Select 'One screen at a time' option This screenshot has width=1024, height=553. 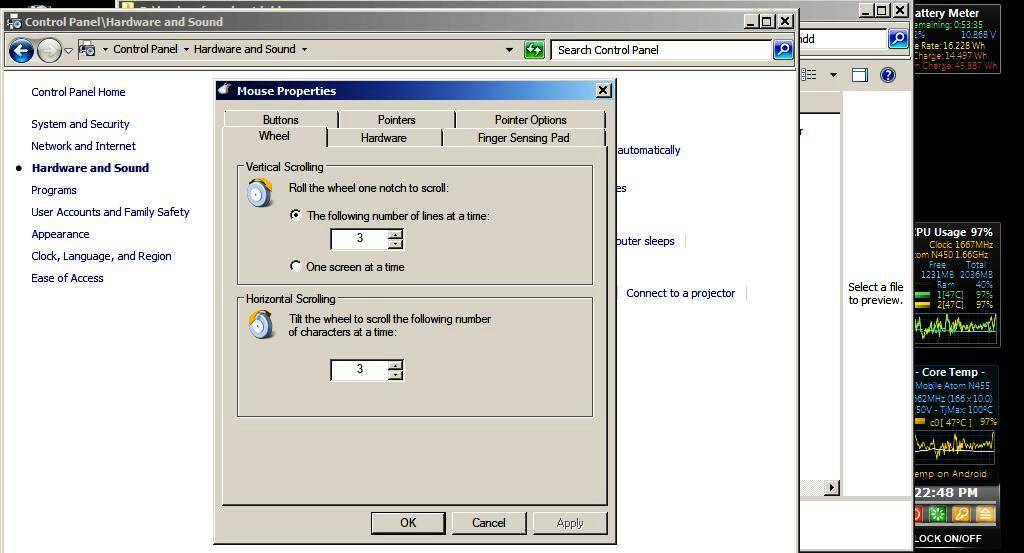(295, 266)
